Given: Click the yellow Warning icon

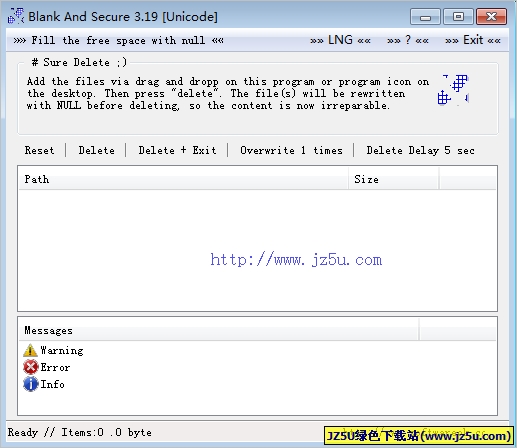Looking at the screenshot, I should point(30,350).
